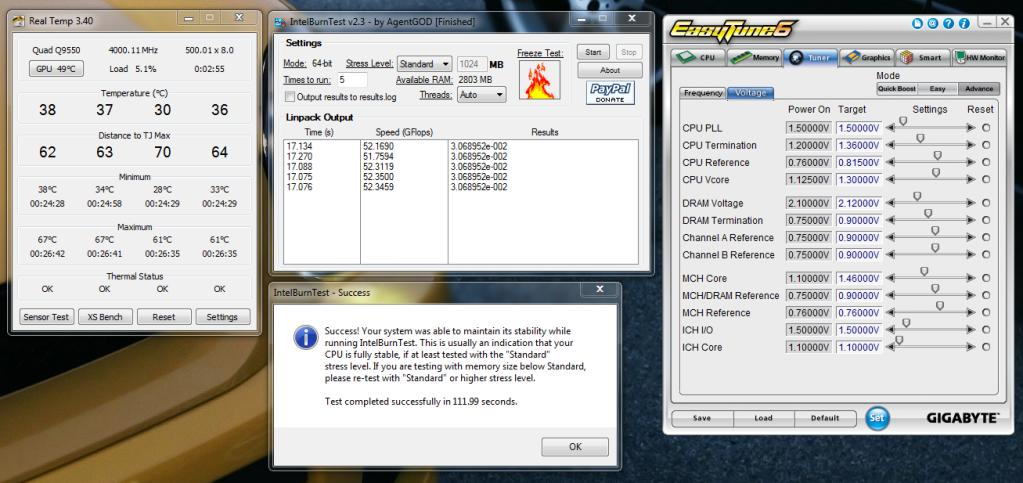Click the left arrow of CPU PLL slider
Viewport: 1023px width, 483px height.
coord(890,128)
